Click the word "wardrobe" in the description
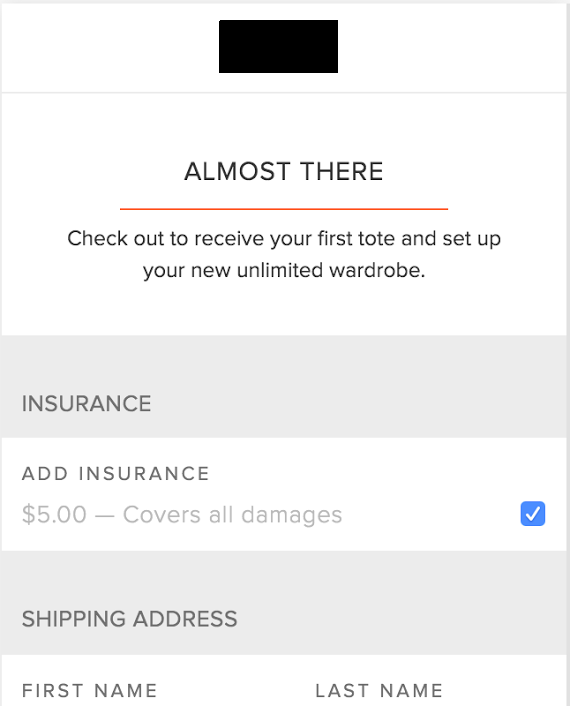Screen dimensions: 570x706 pos(377,270)
